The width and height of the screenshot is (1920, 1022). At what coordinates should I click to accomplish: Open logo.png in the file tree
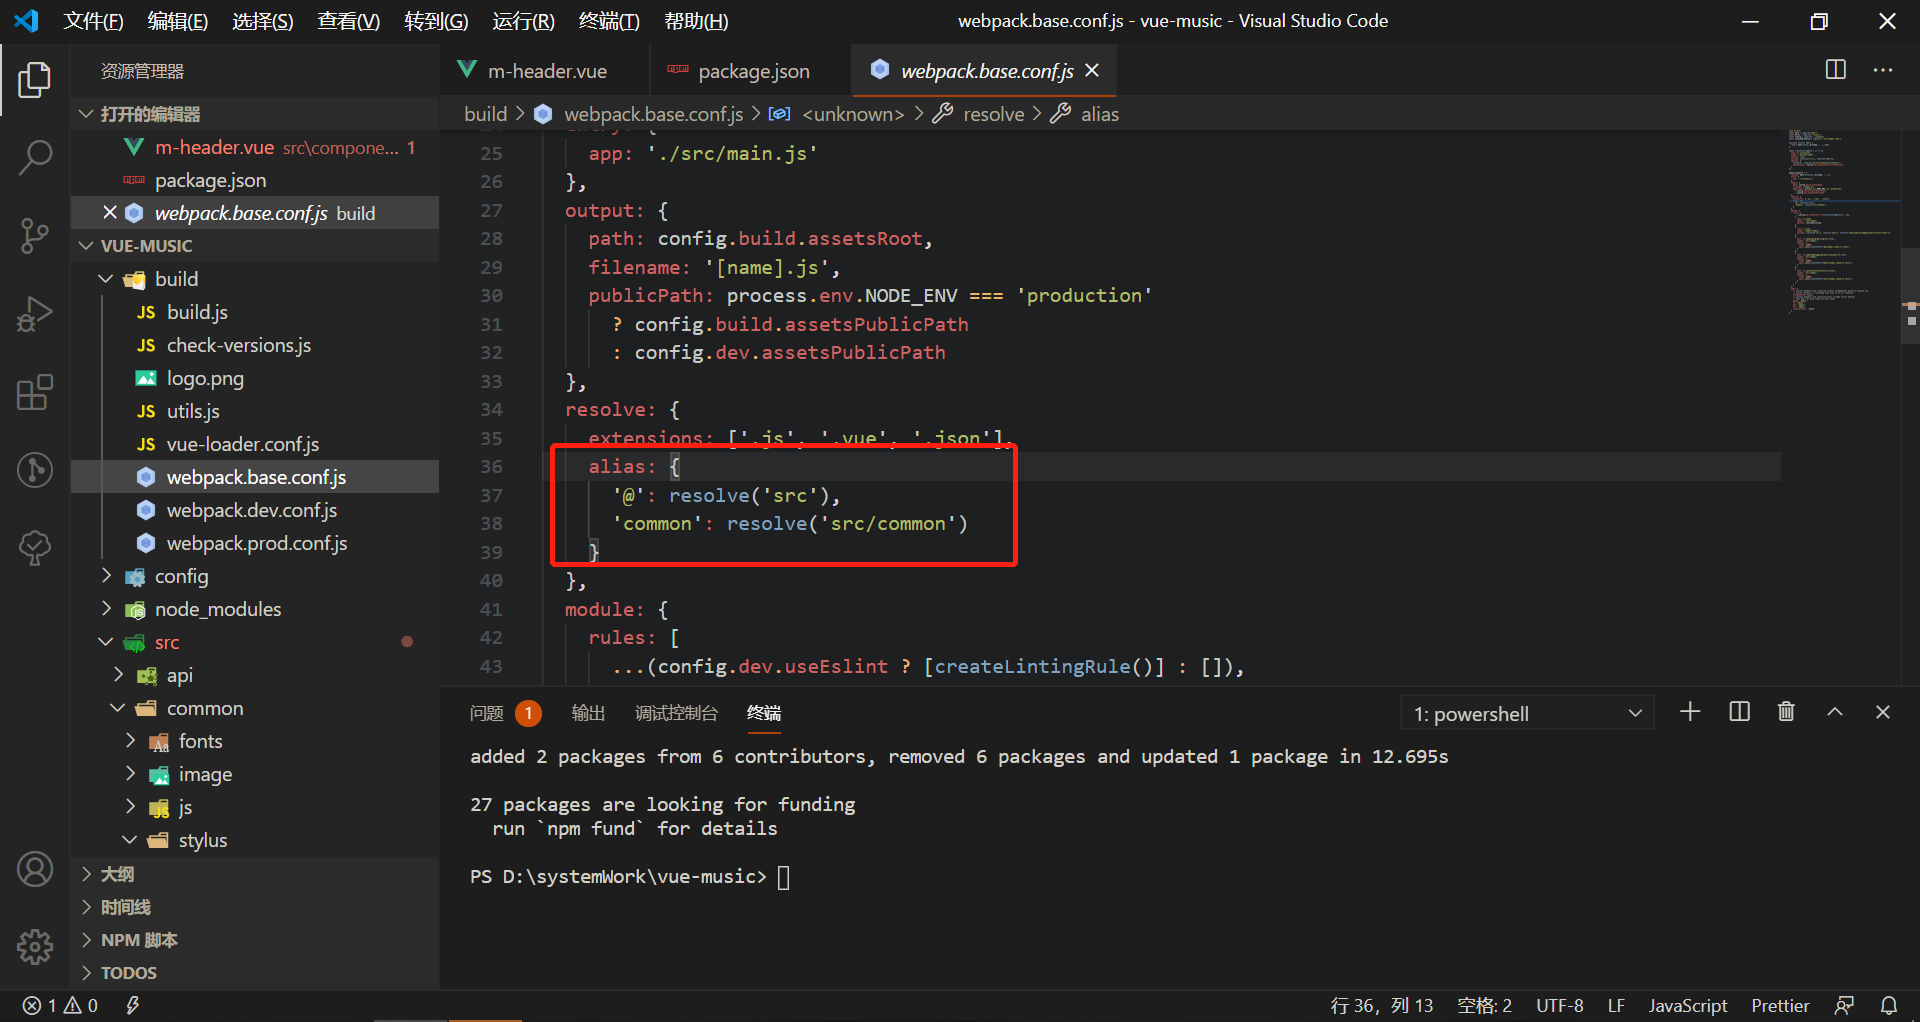[205, 378]
